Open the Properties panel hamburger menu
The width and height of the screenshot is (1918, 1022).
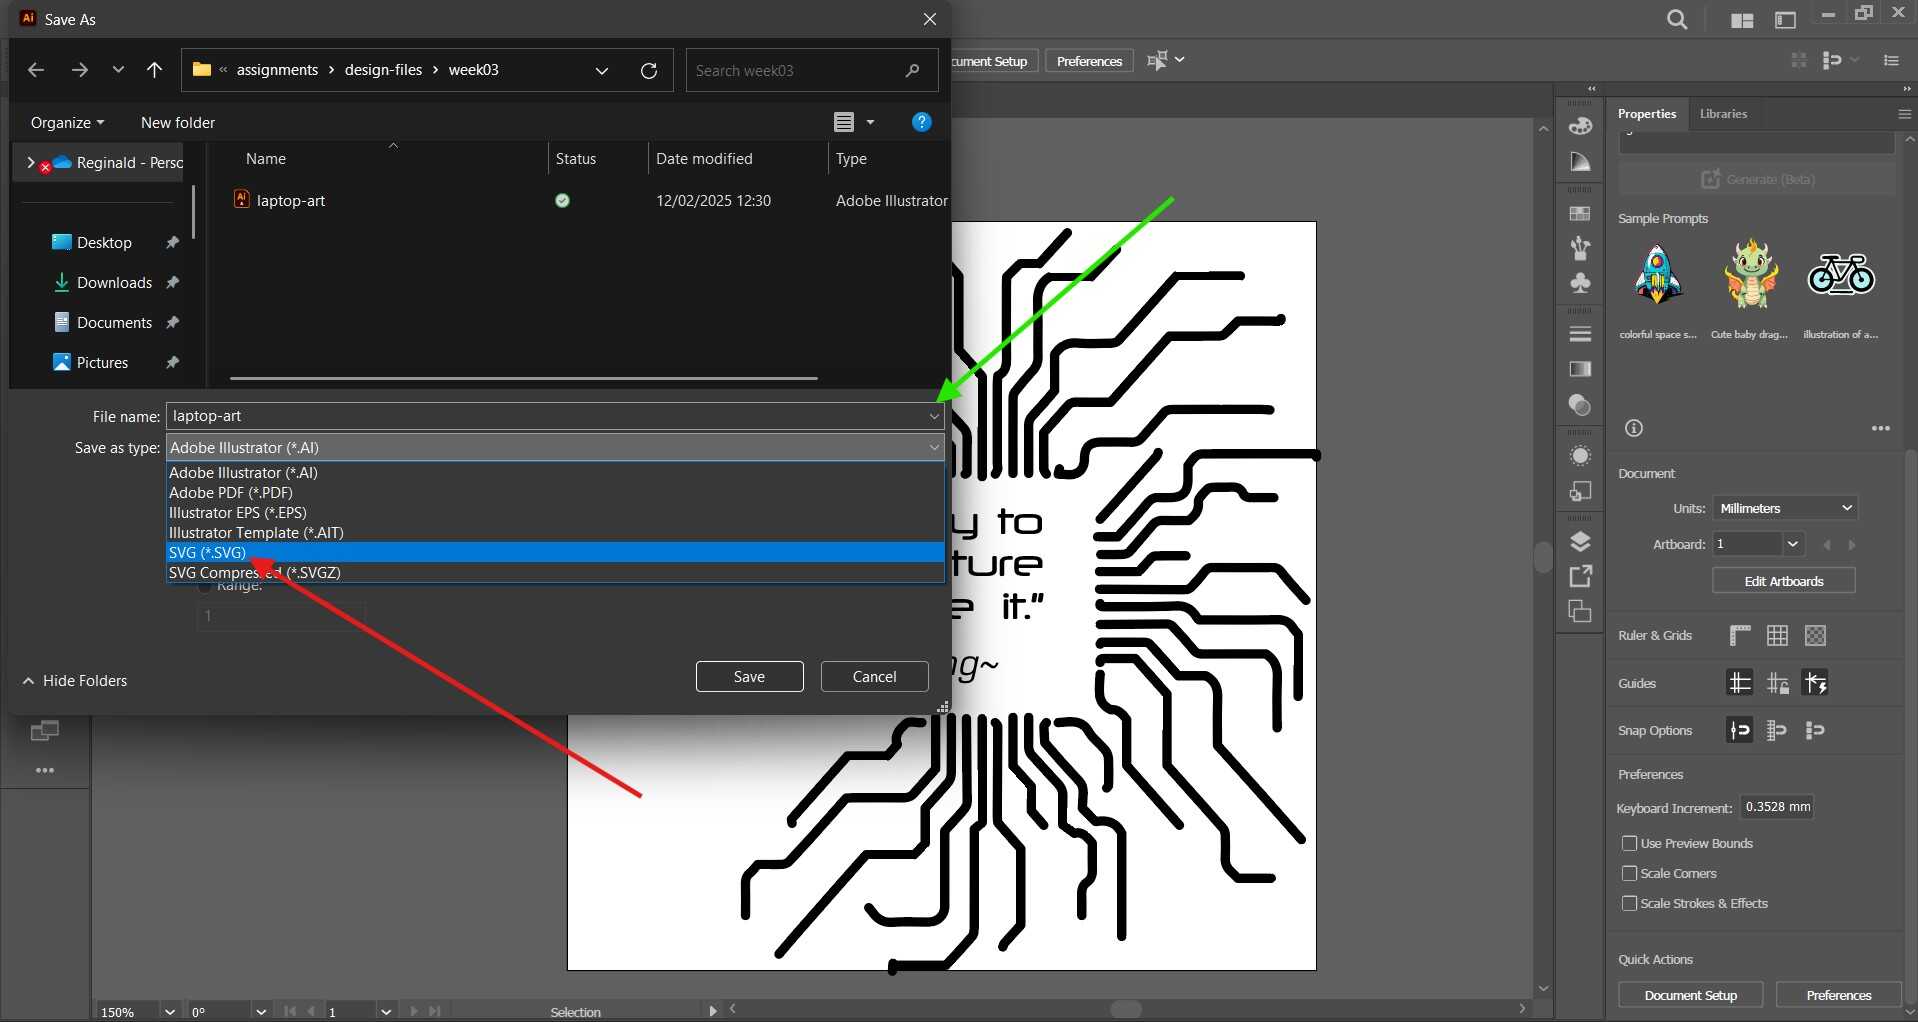pyautogui.click(x=1904, y=114)
